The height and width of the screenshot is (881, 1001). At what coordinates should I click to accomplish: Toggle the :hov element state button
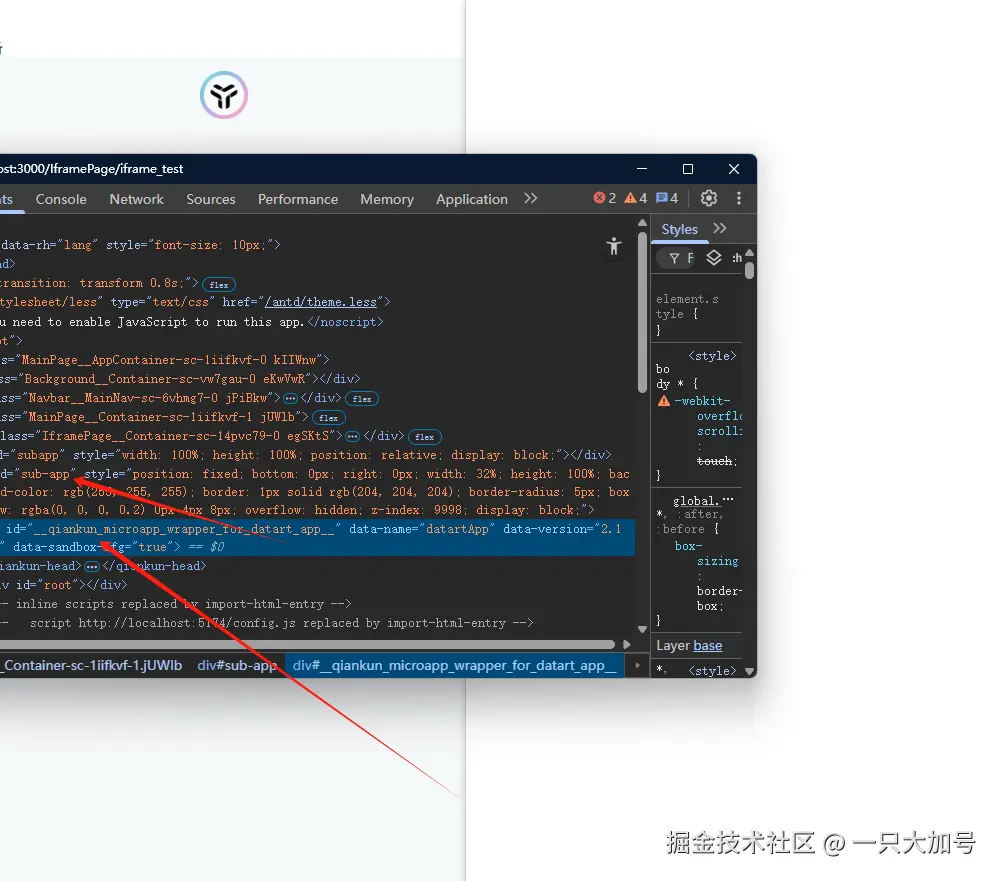tap(737, 258)
